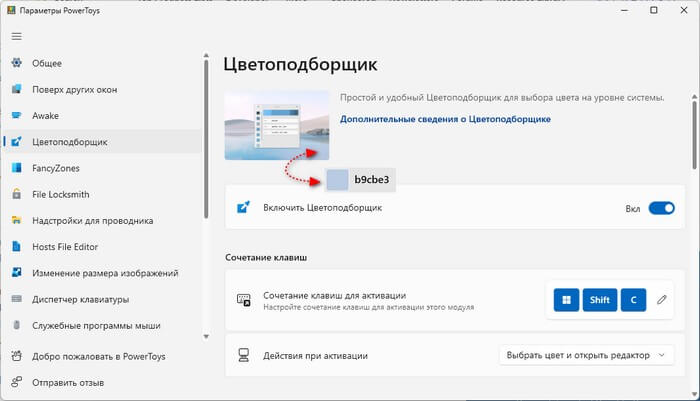Click the Вкл toggle state label
The width and height of the screenshot is (700, 401).
click(x=633, y=209)
